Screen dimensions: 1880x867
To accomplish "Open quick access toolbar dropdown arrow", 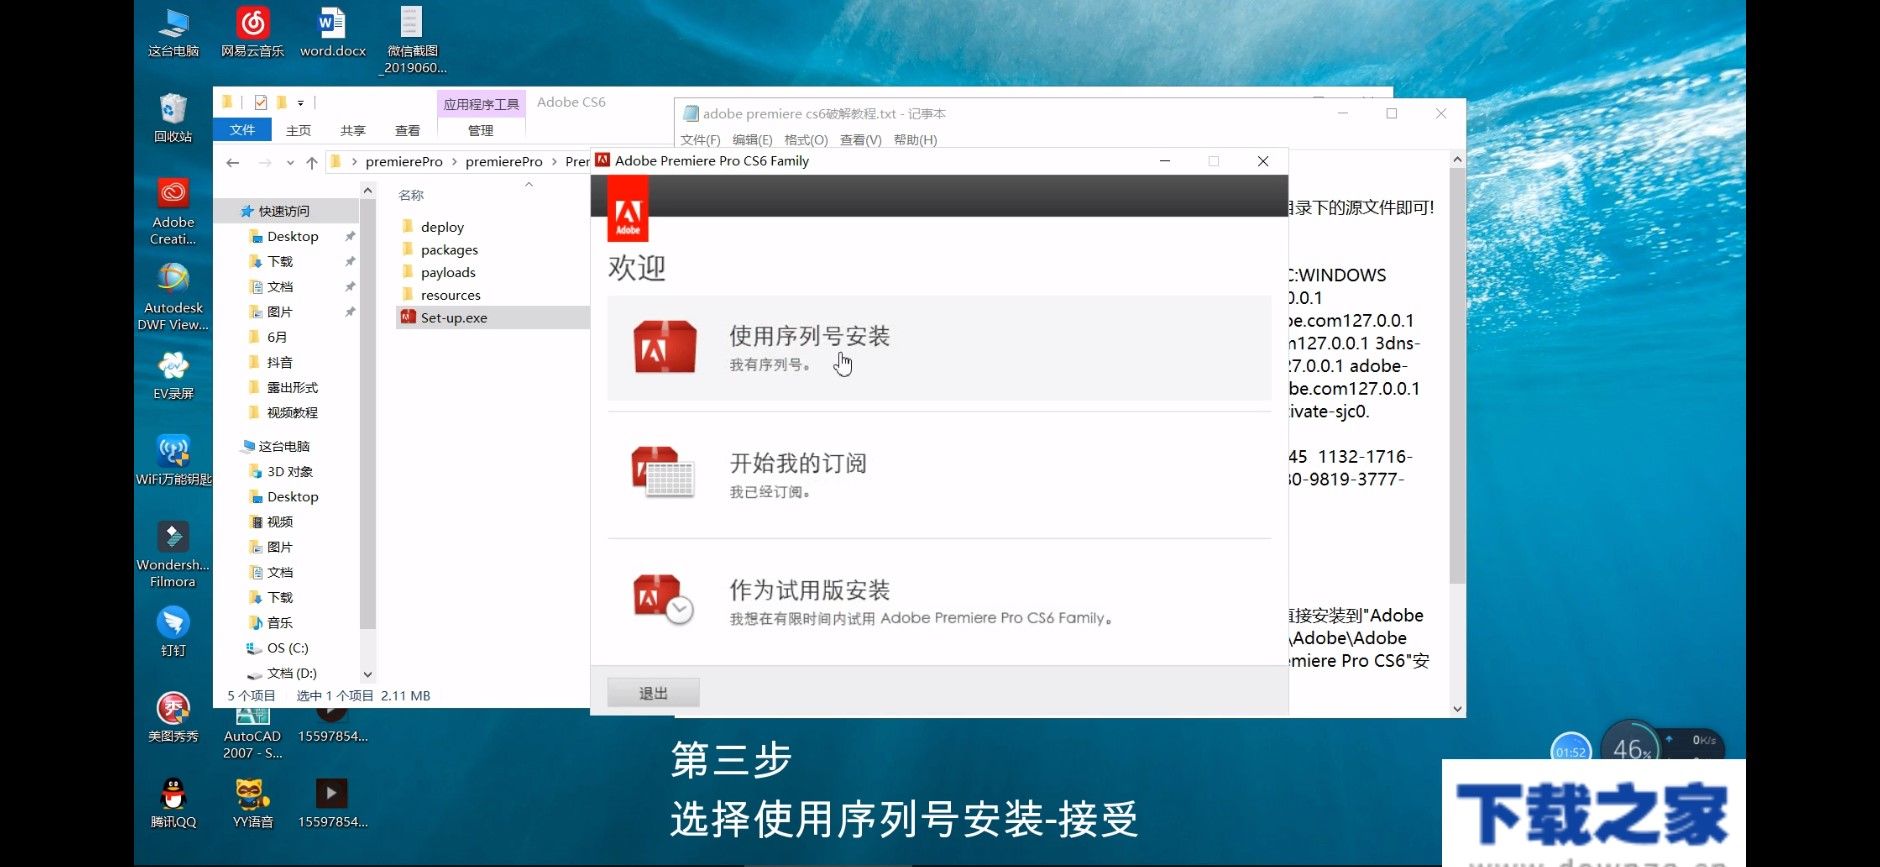I will point(300,102).
